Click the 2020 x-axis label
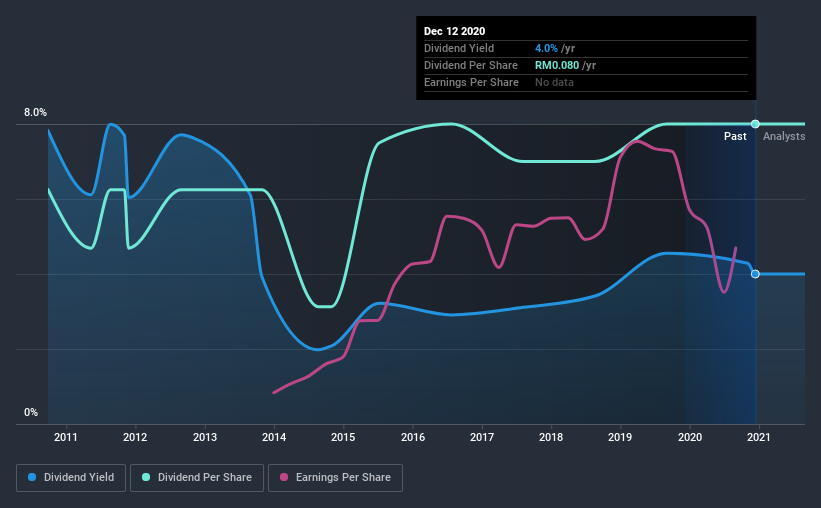The width and height of the screenshot is (821, 508). (690, 437)
